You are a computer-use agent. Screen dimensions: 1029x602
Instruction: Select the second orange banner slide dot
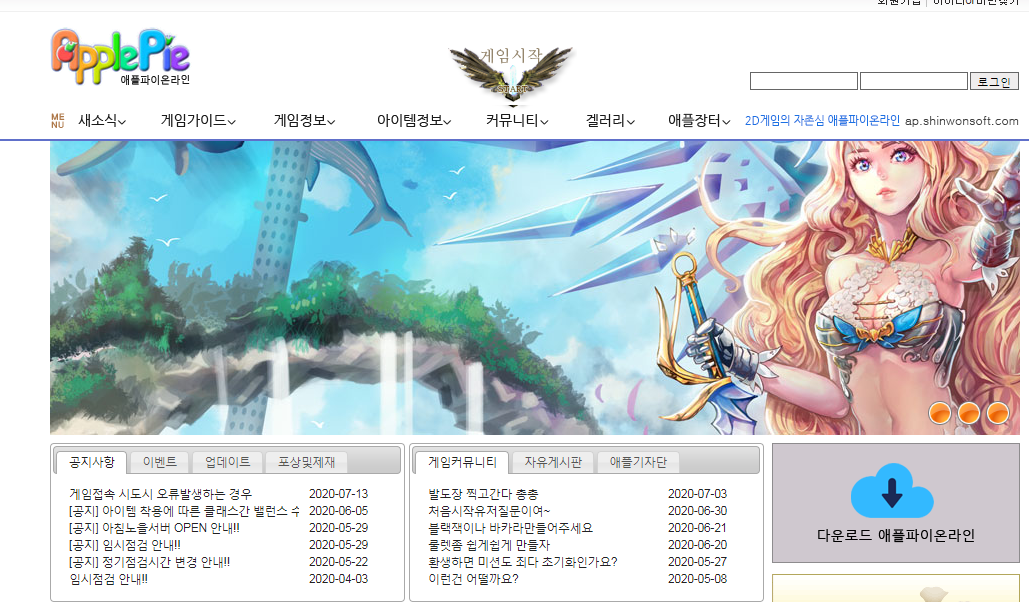pos(969,413)
